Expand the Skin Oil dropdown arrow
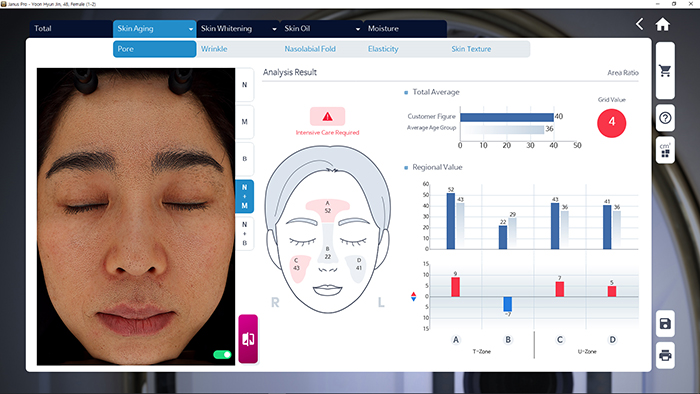 click(358, 29)
